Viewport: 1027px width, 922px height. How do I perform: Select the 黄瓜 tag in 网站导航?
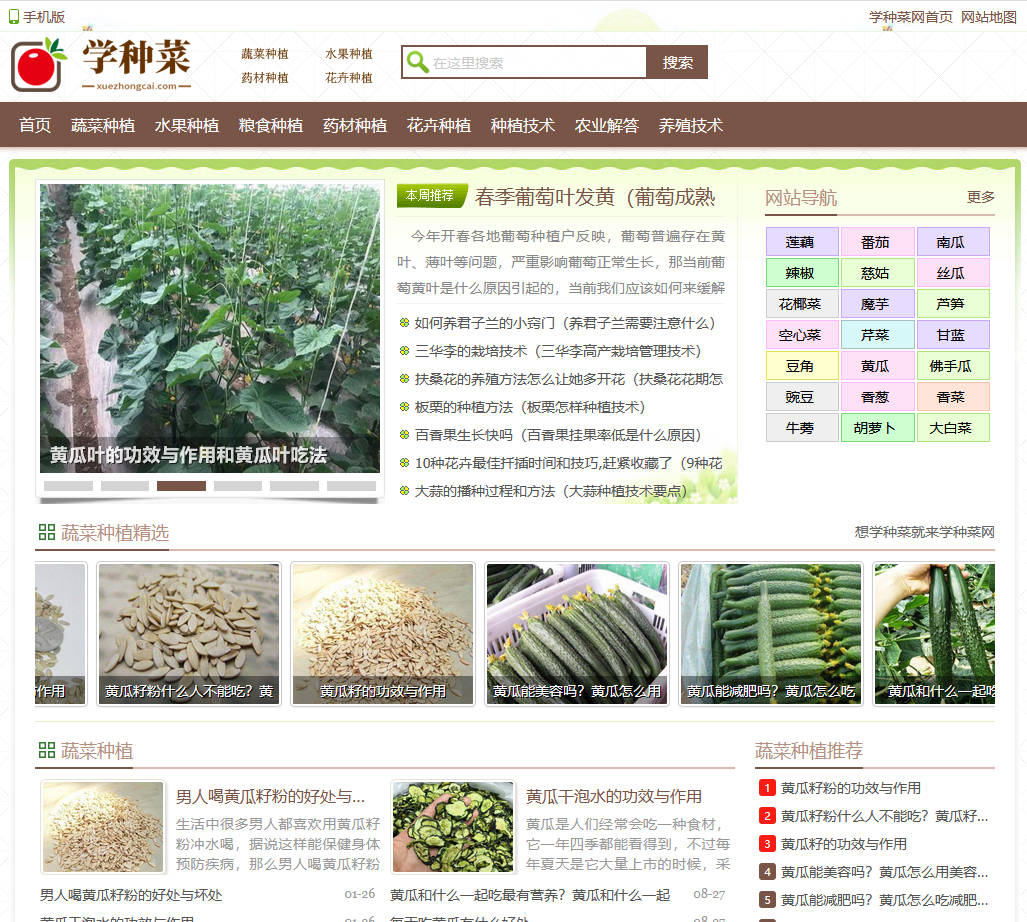coord(877,365)
